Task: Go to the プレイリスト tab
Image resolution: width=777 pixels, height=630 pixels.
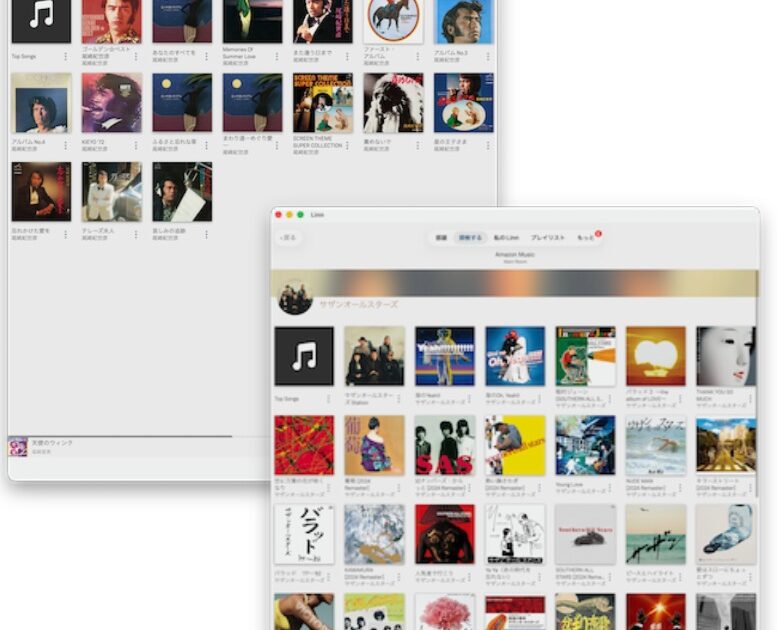Action: 548,238
